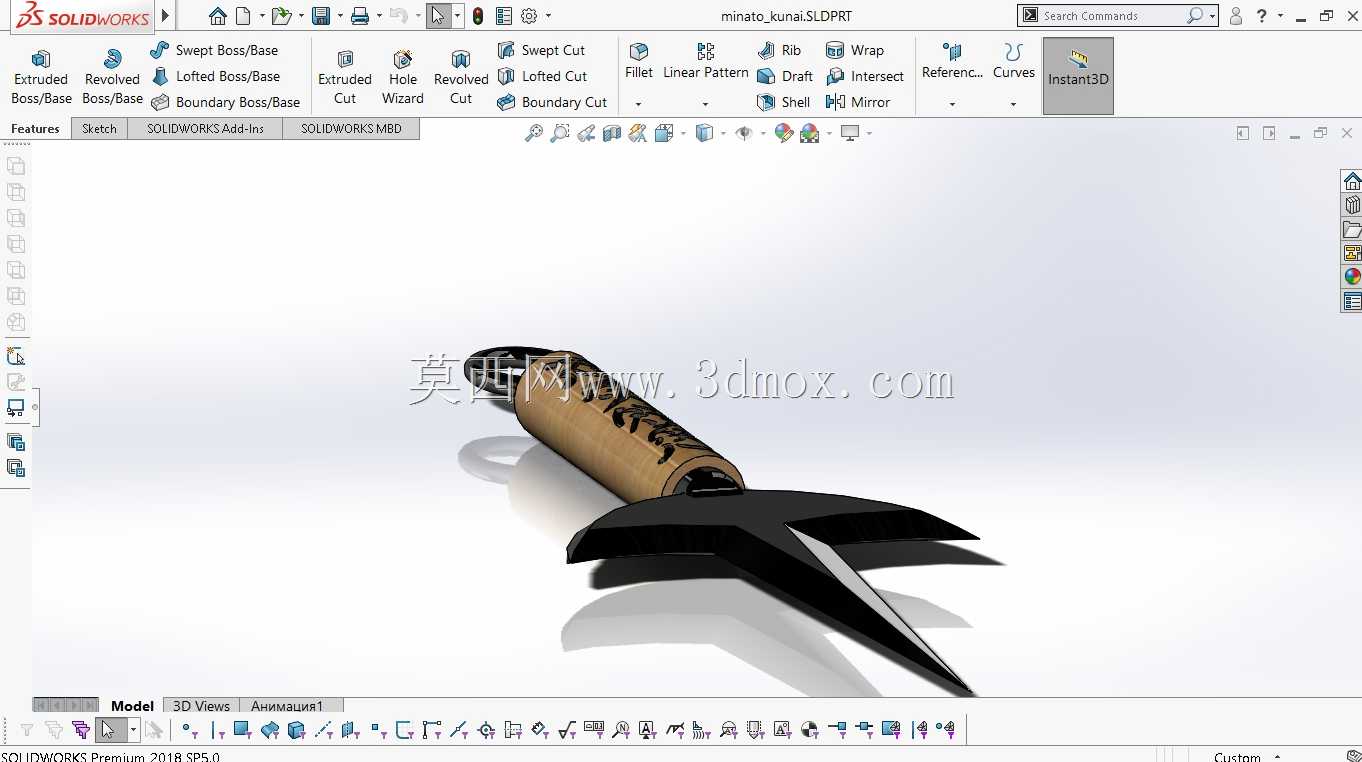The height and width of the screenshot is (762, 1362).
Task: Expand Reference Geometry dropdown arrow
Action: [952, 103]
